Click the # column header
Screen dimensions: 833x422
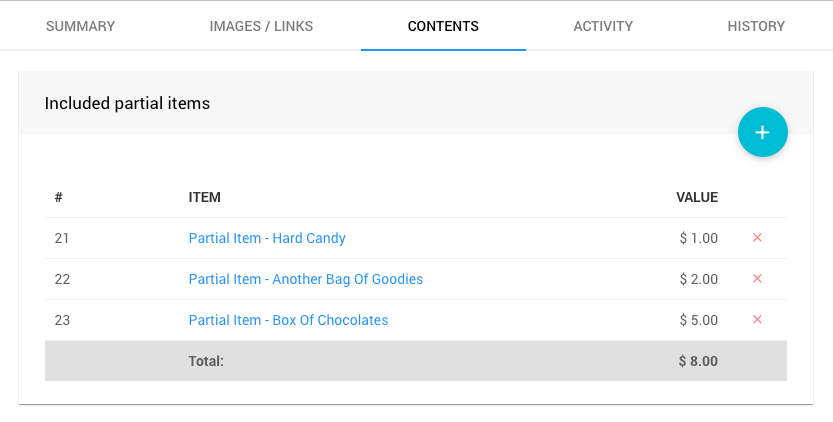pos(59,197)
